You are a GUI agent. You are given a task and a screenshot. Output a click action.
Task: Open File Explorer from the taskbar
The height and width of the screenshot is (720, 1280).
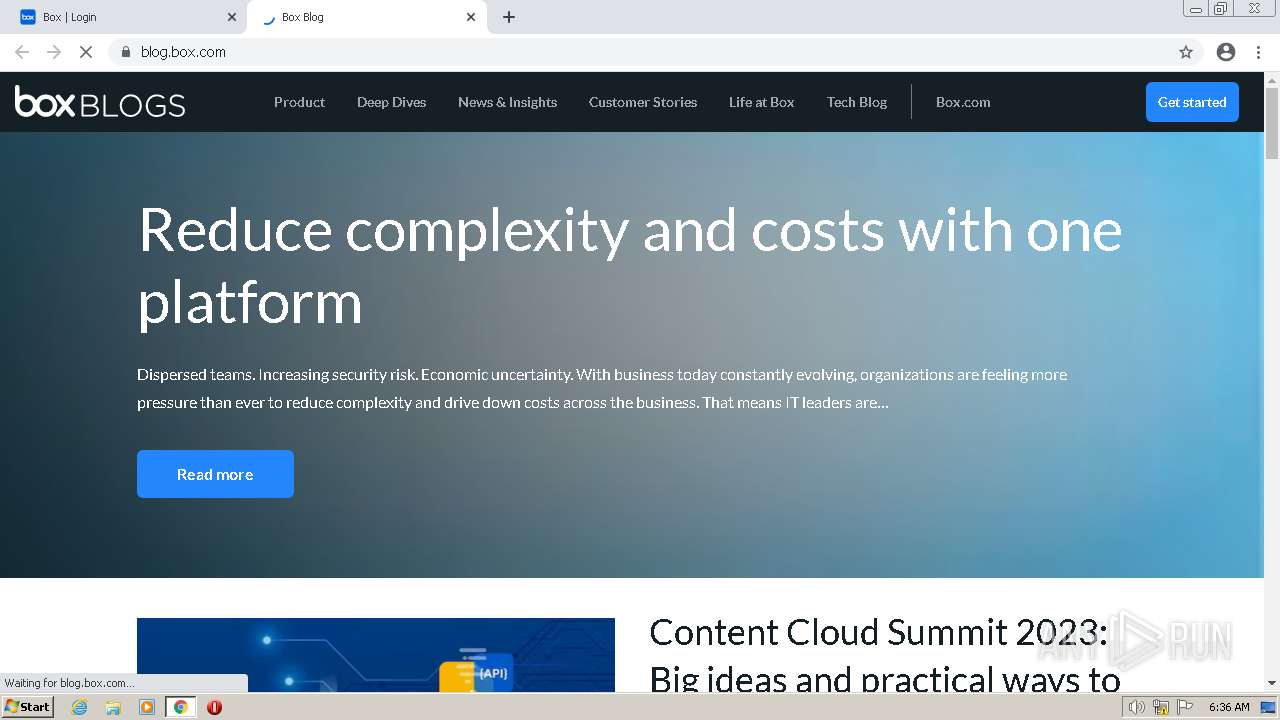(113, 707)
